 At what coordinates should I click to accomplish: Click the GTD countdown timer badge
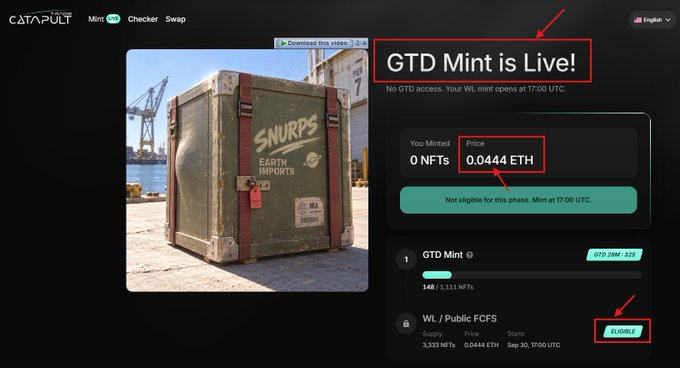pos(615,254)
